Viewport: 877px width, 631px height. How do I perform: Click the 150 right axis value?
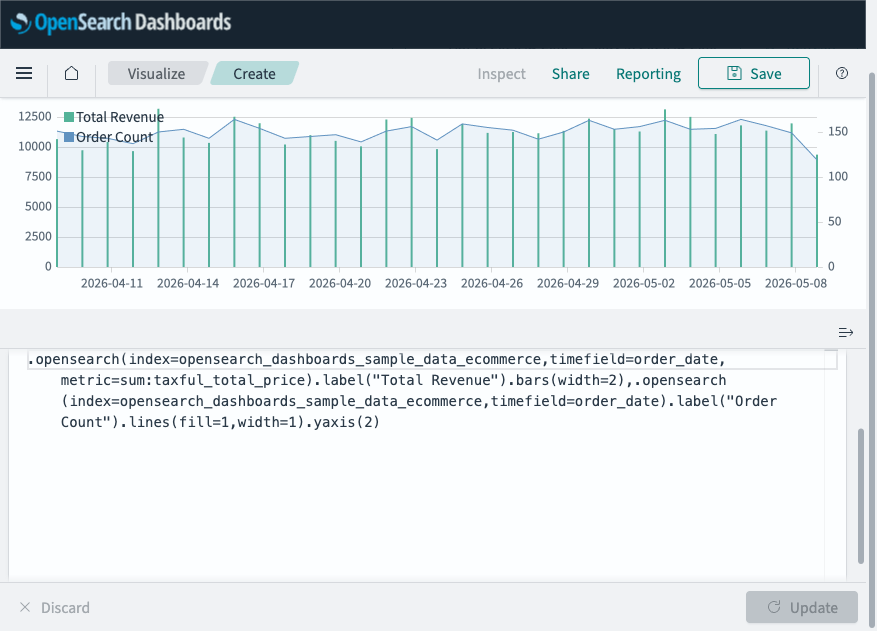[838, 131]
